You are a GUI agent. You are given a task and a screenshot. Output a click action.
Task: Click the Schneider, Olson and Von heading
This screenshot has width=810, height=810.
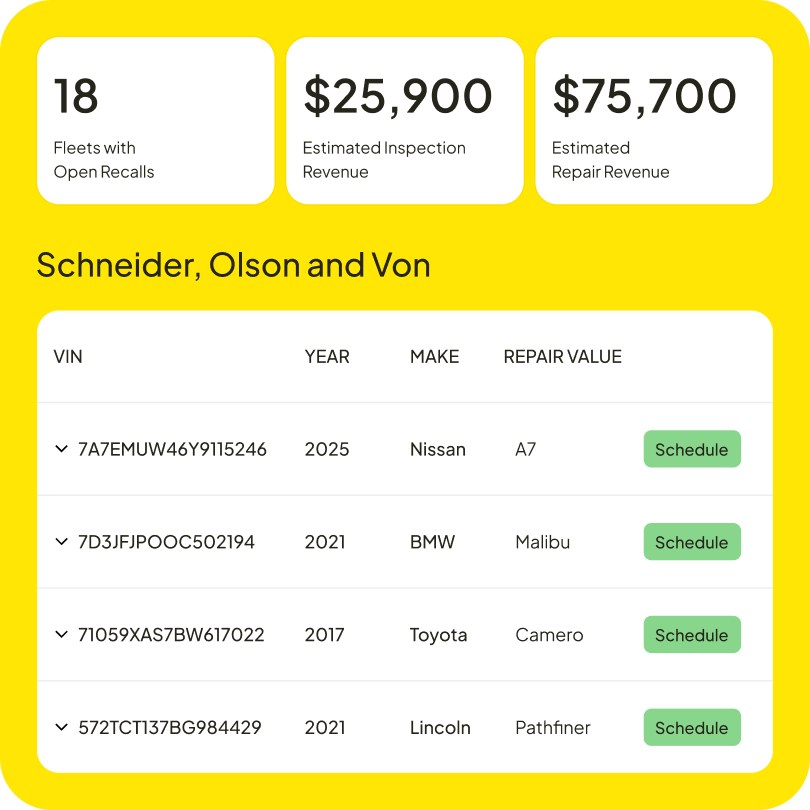click(233, 265)
